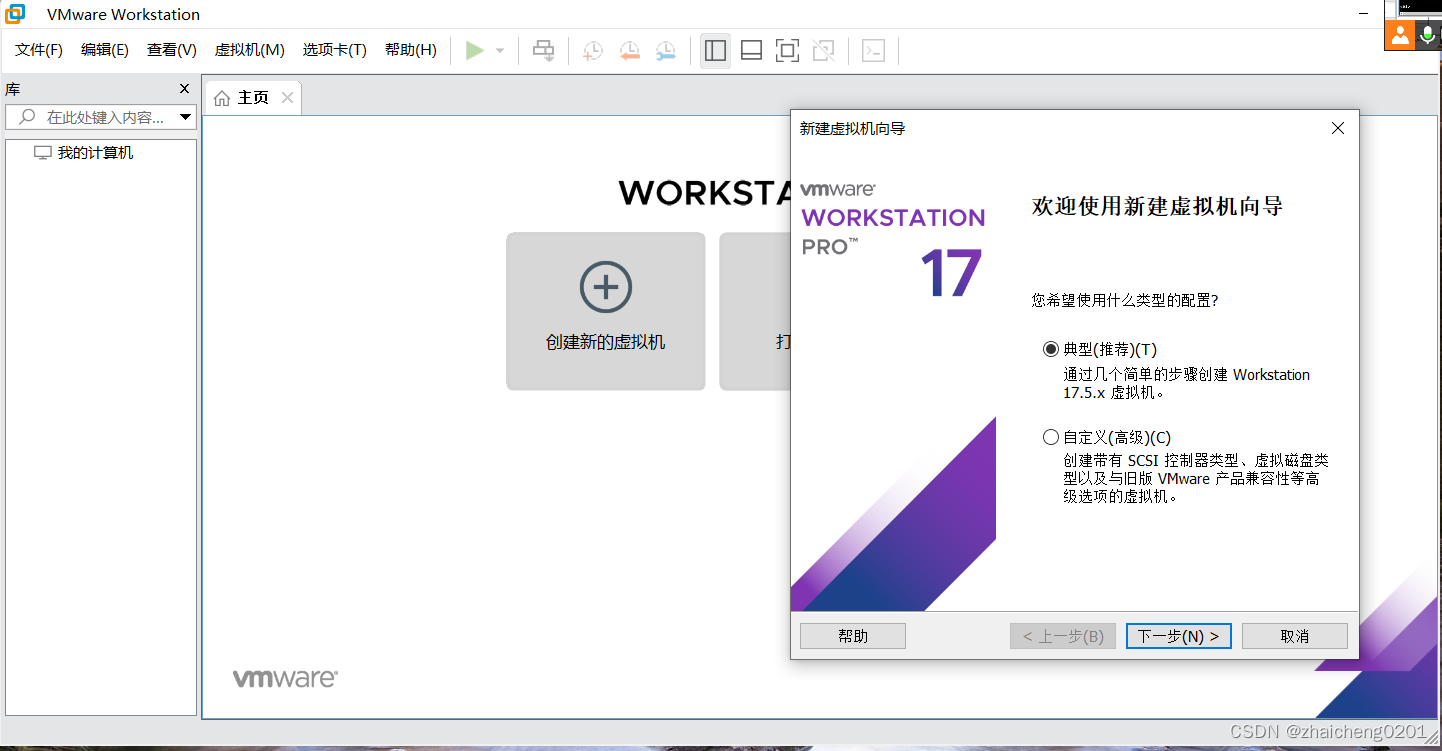Click the Unity mode toolbar icon
Viewport: 1442px width, 751px height.
[x=823, y=50]
